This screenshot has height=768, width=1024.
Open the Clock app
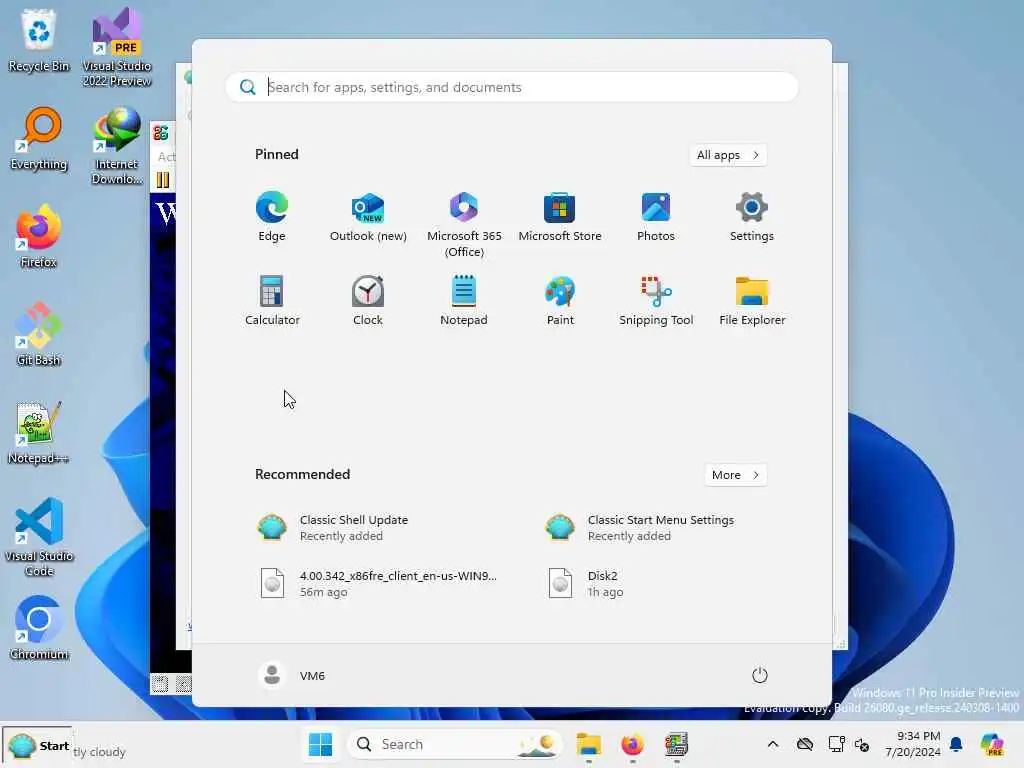click(x=368, y=301)
